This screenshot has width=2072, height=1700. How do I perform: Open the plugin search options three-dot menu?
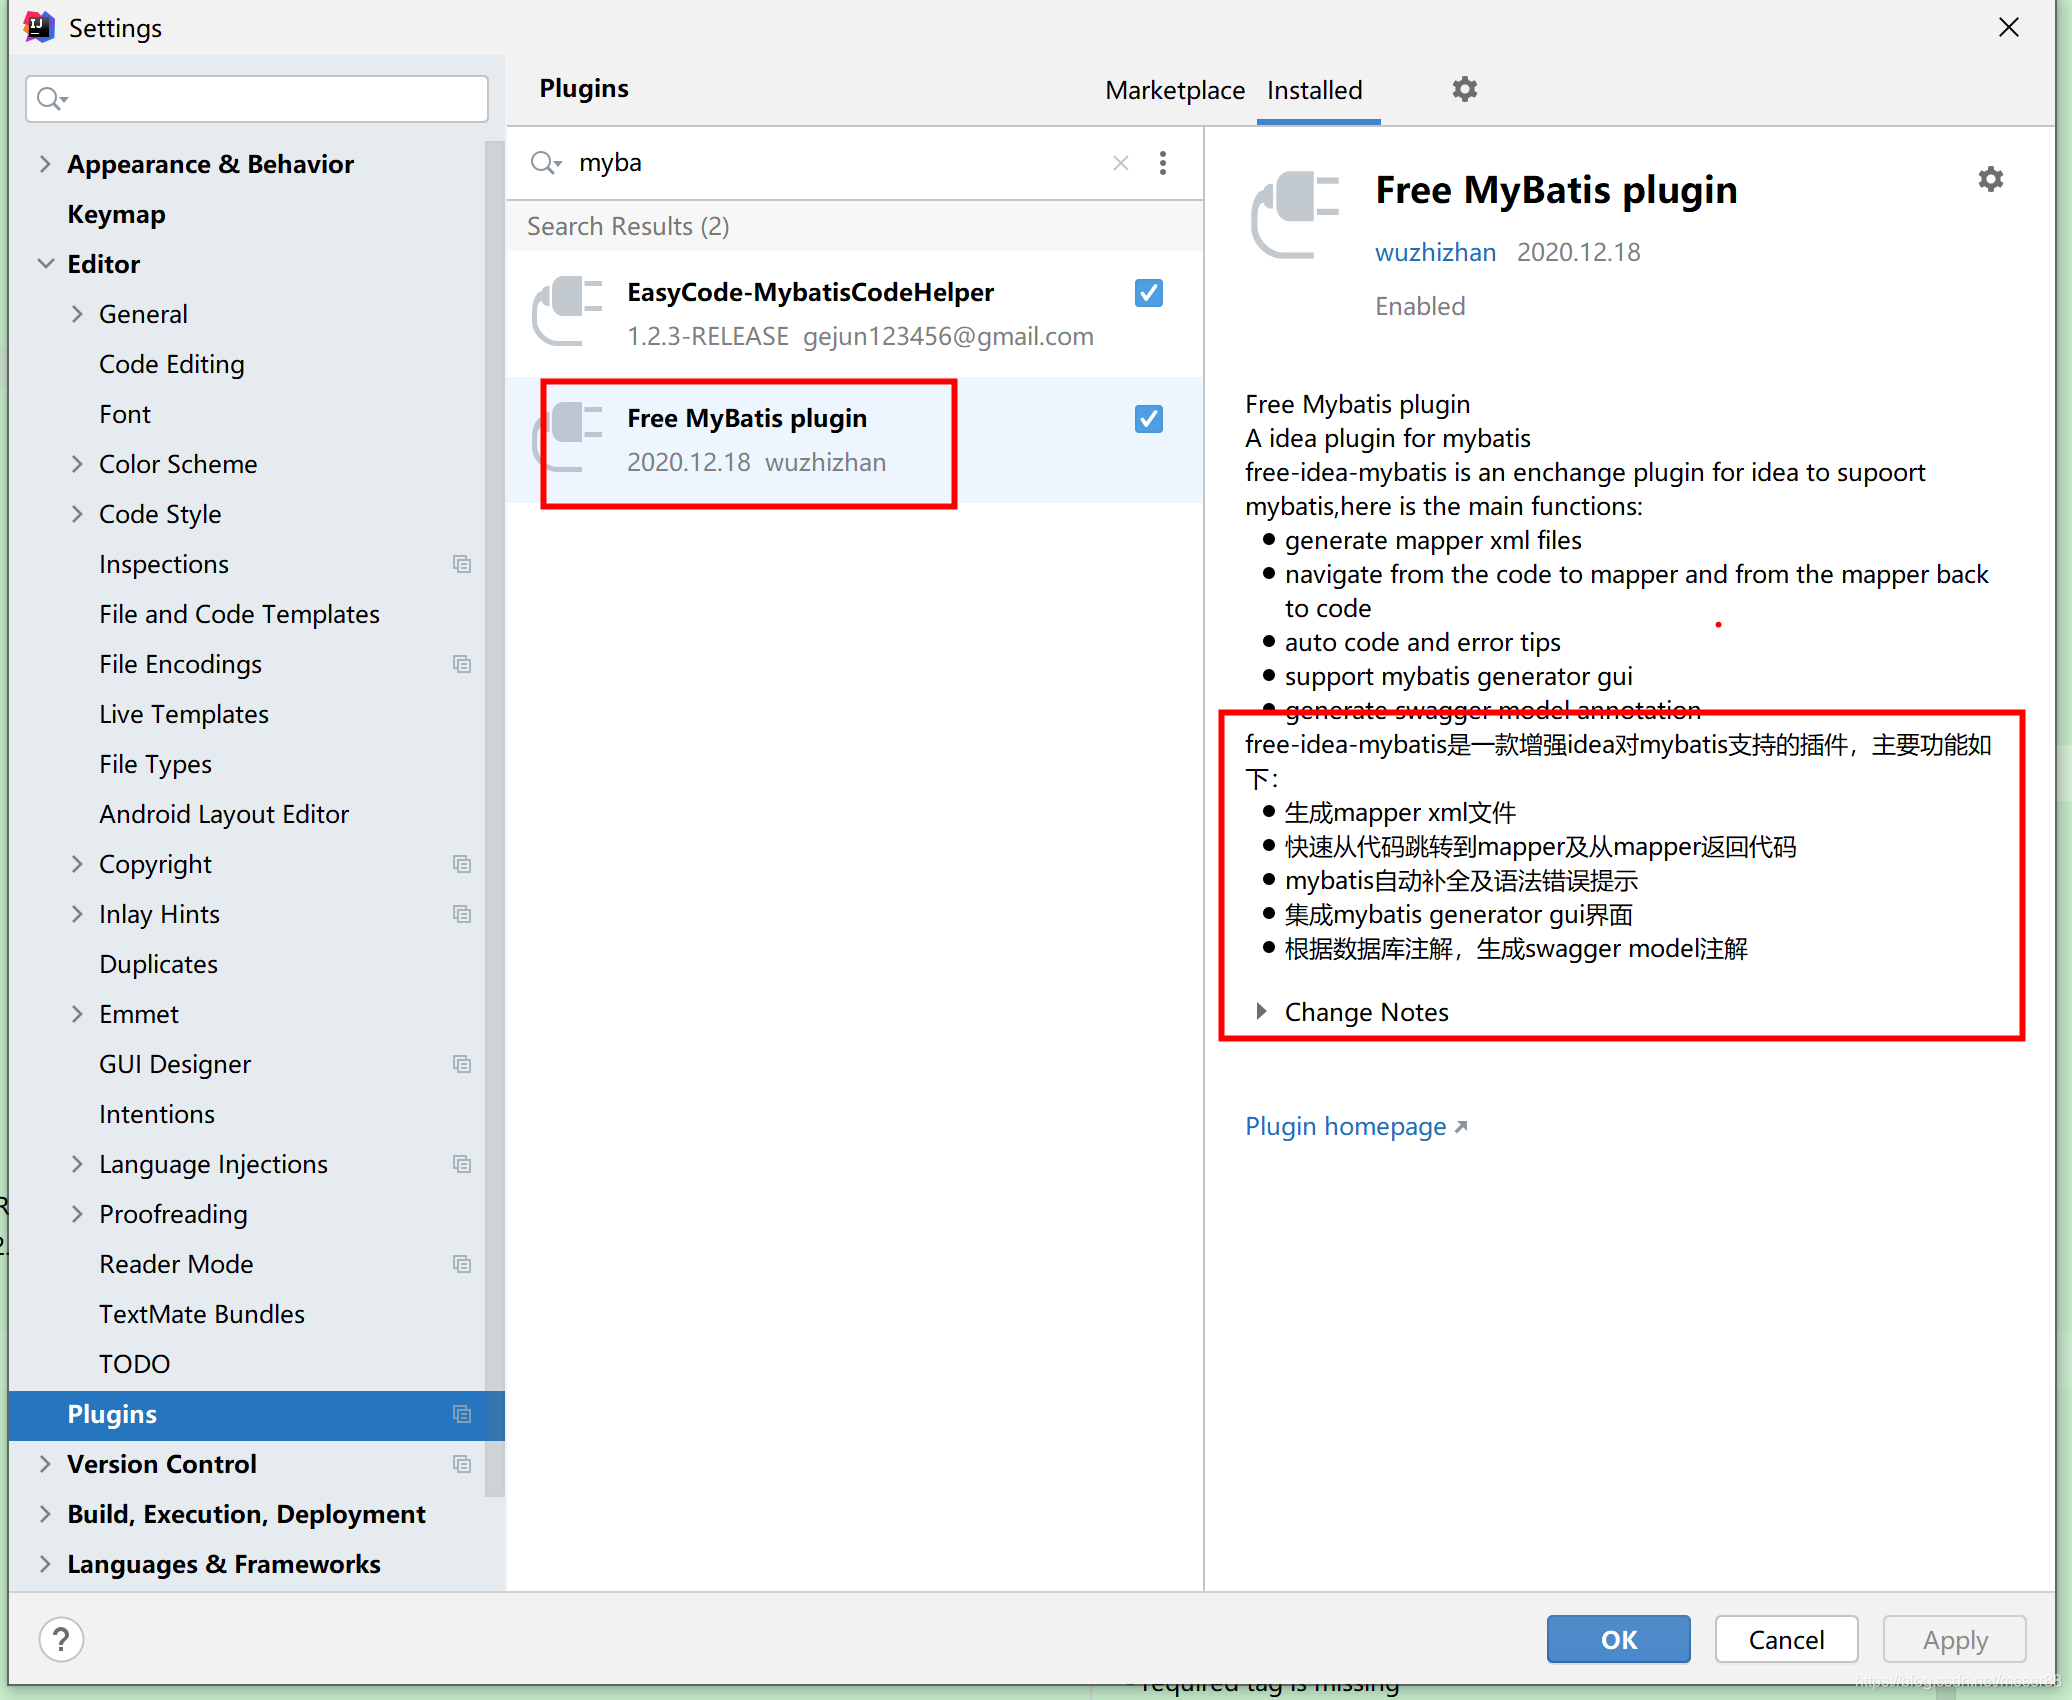(1162, 163)
